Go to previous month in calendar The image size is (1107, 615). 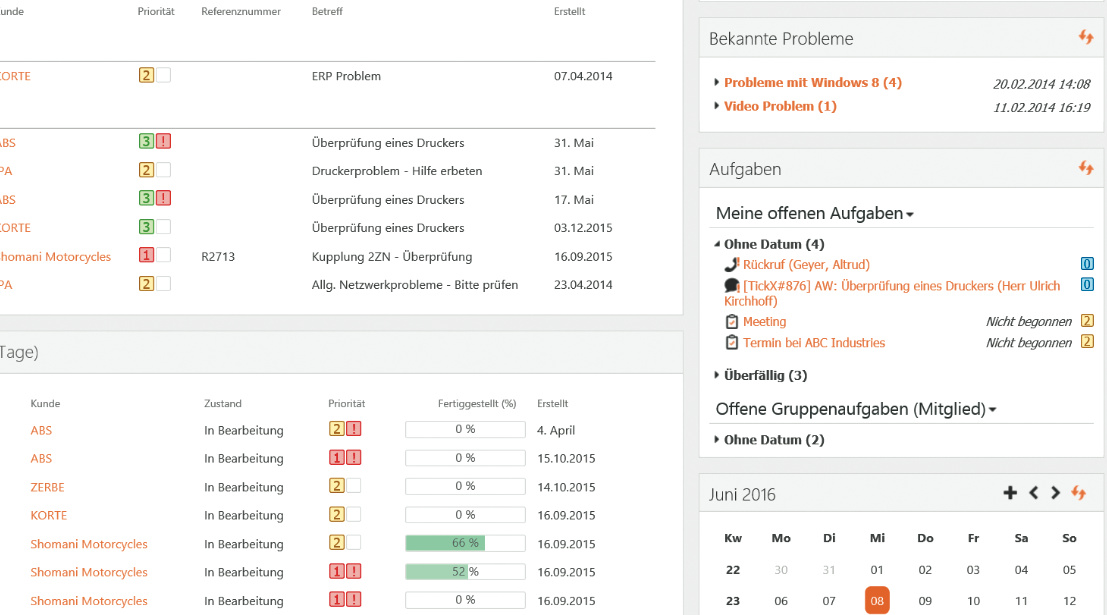(1034, 493)
